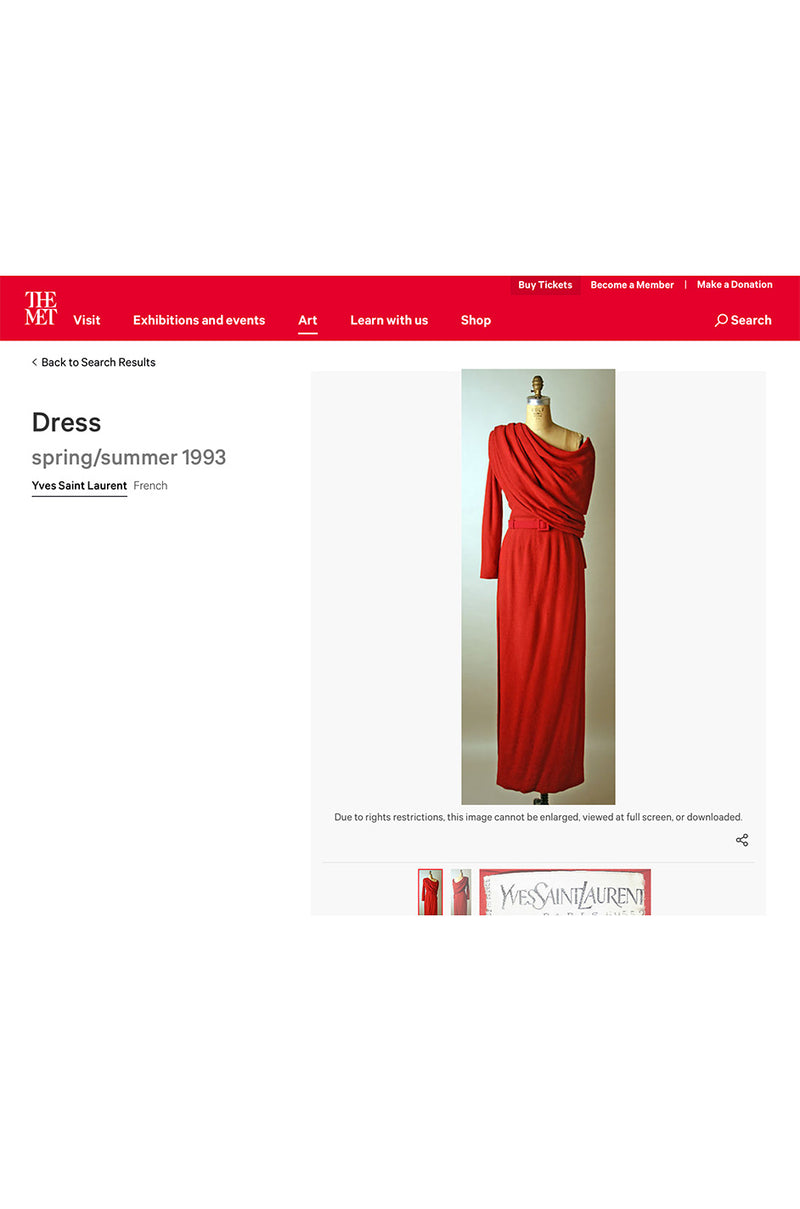Open search via the magnifier icon
This screenshot has height=1209, width=800.
[x=721, y=320]
